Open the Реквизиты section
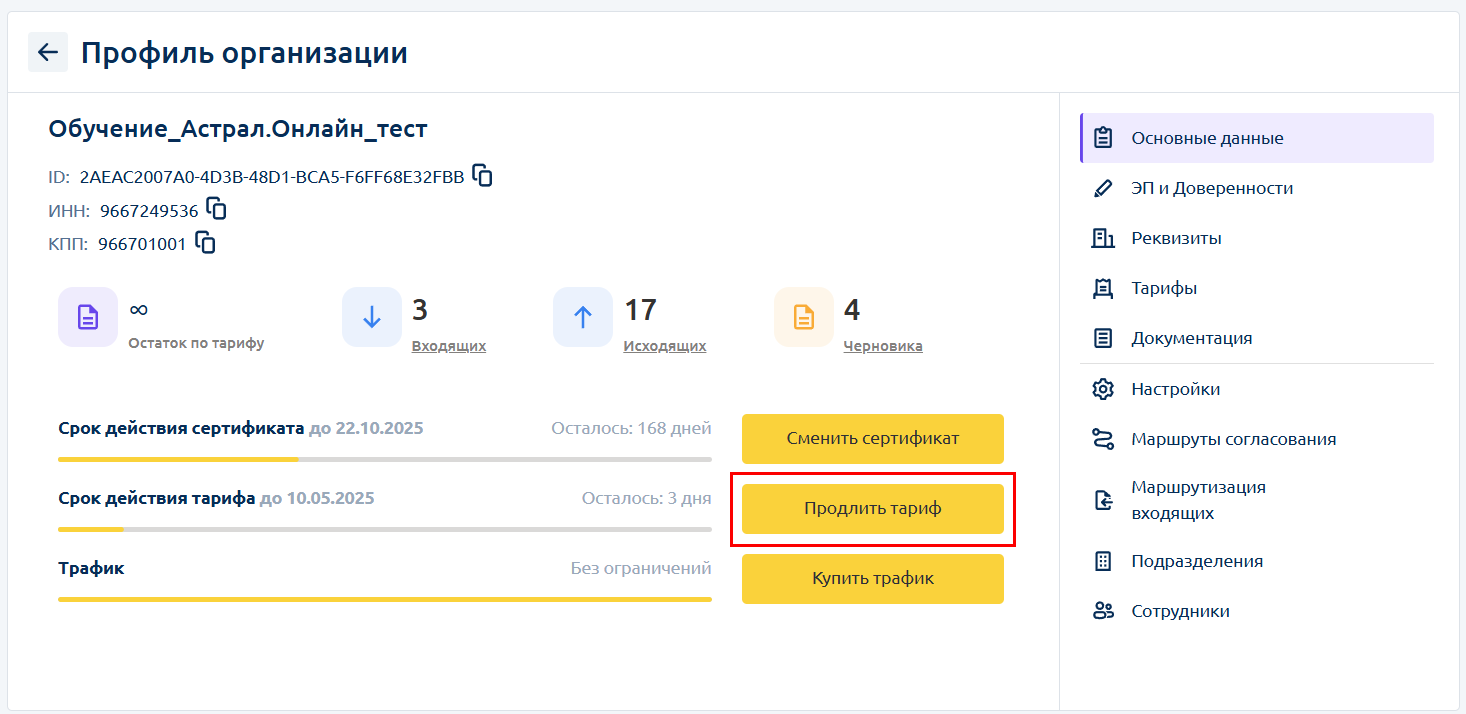 [x=1257, y=238]
